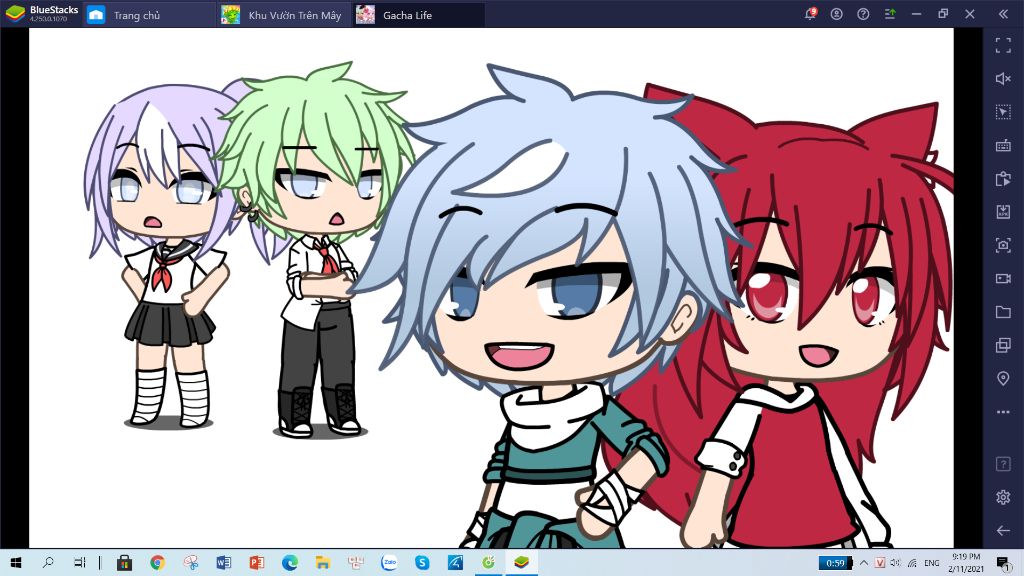Open taskbar volume control

point(895,562)
